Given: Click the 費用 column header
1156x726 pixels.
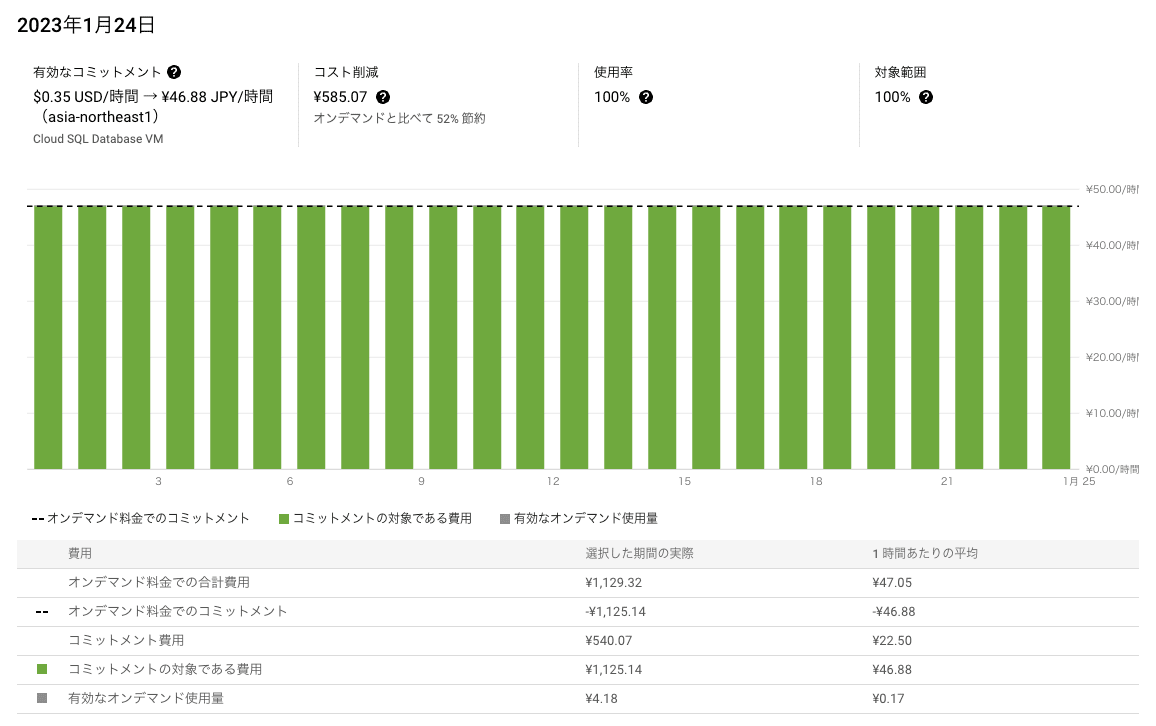Looking at the screenshot, I should click(80, 554).
